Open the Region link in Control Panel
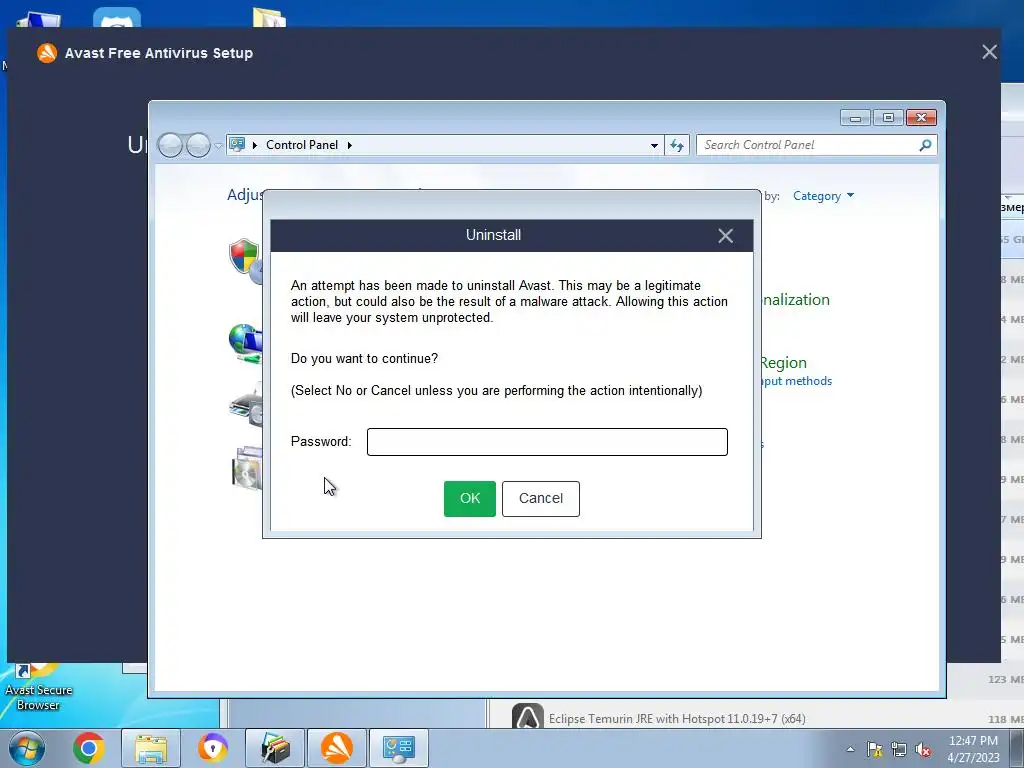Screen dimensions: 1024x768 784,362
